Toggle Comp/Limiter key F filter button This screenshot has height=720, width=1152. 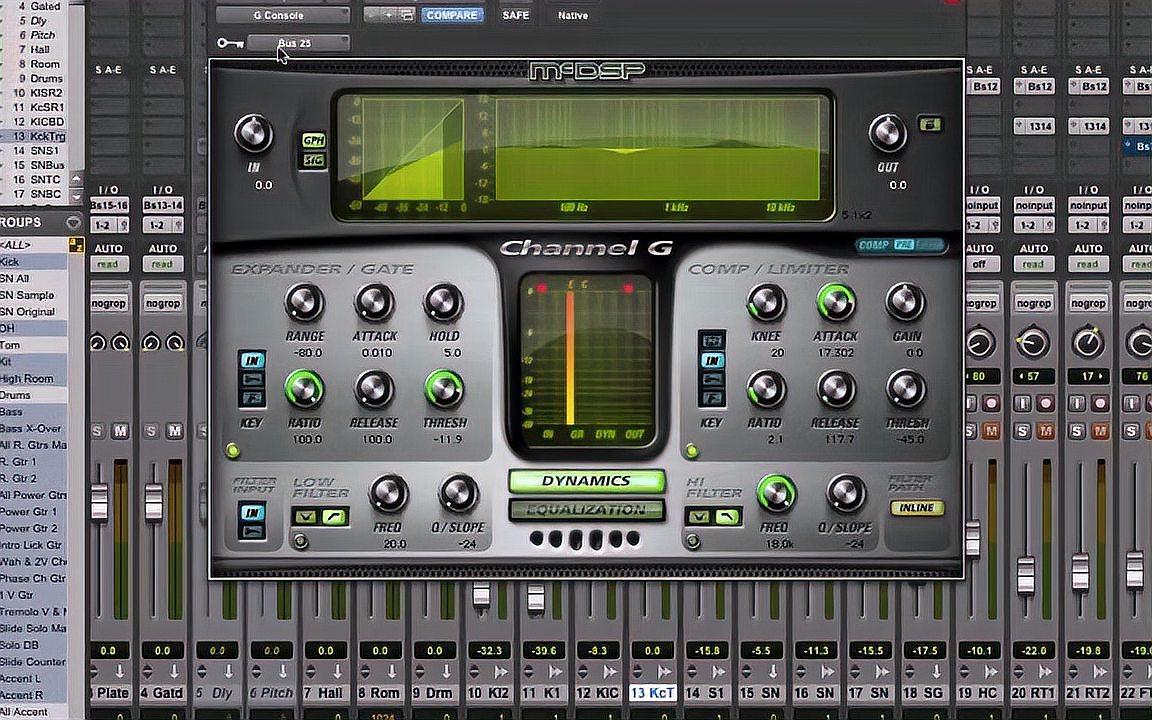(x=712, y=398)
